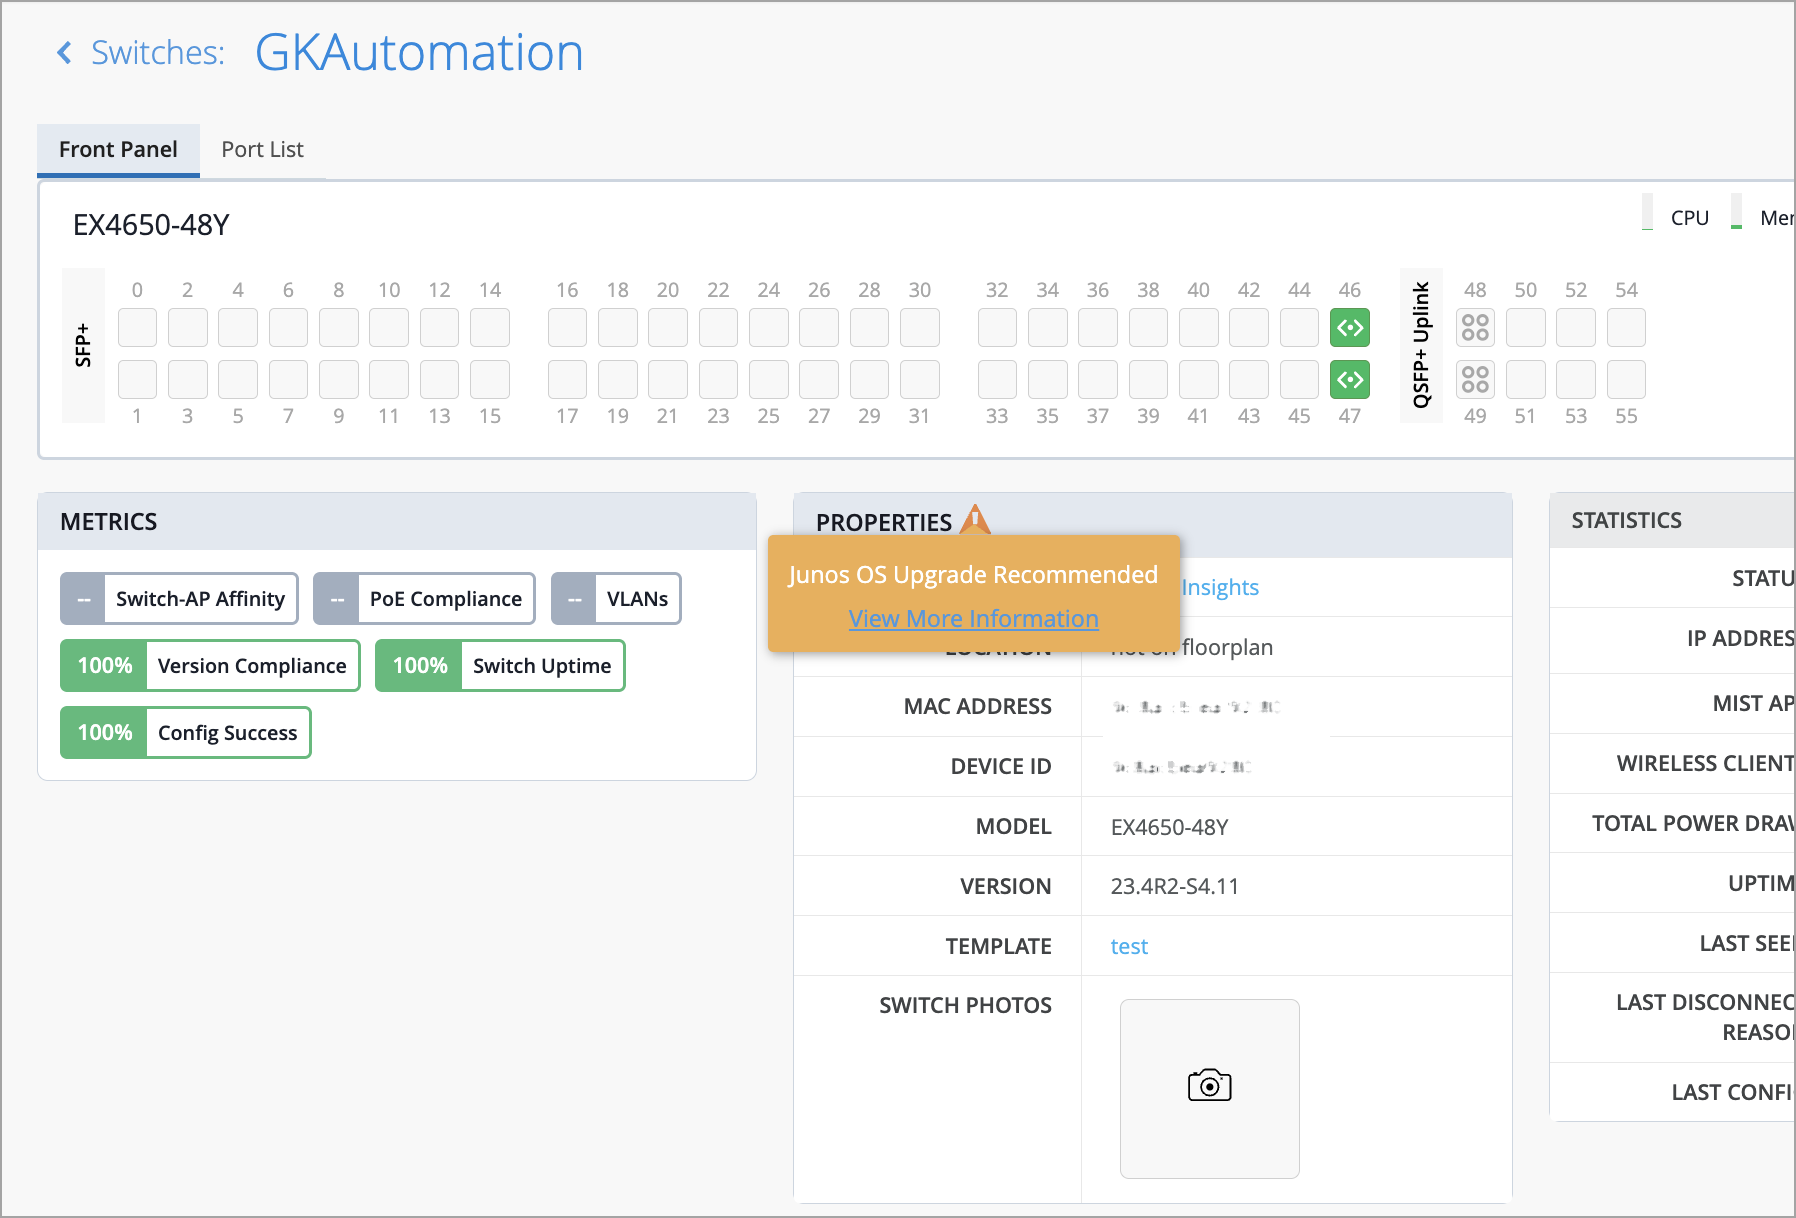Click the Properties warning triangle icon

click(x=975, y=520)
